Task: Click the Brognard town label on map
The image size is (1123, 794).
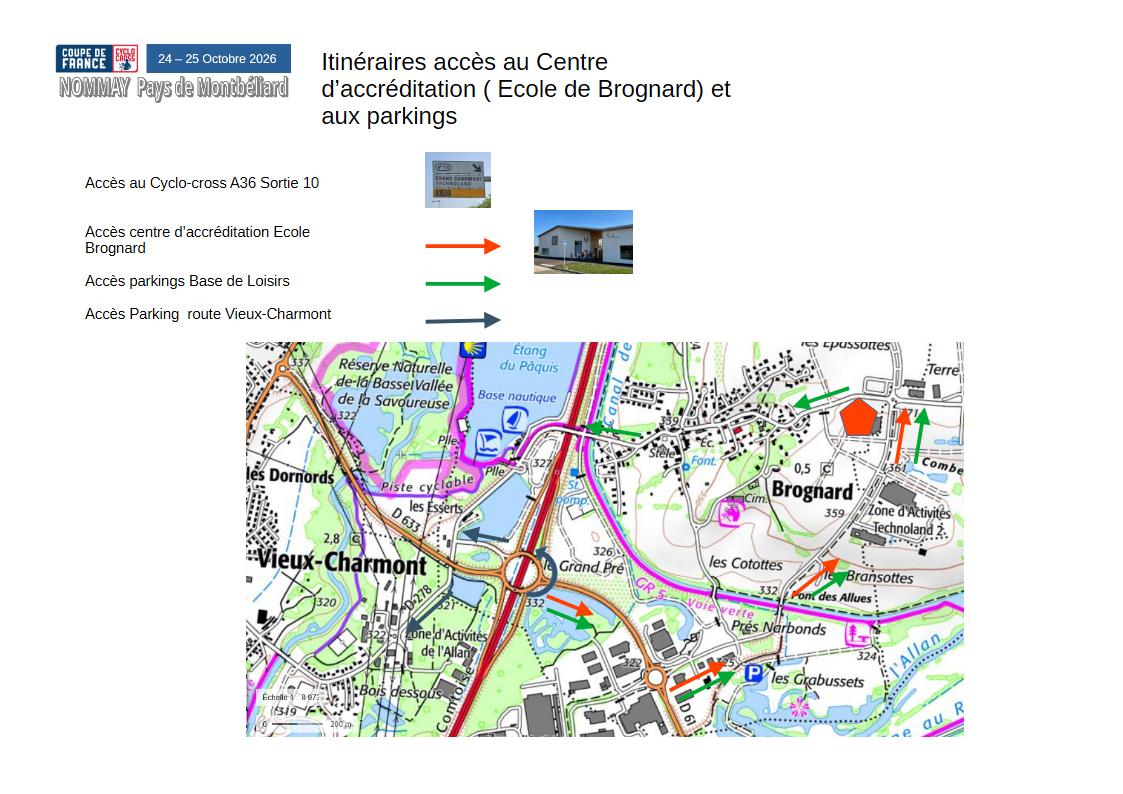Action: tap(812, 490)
